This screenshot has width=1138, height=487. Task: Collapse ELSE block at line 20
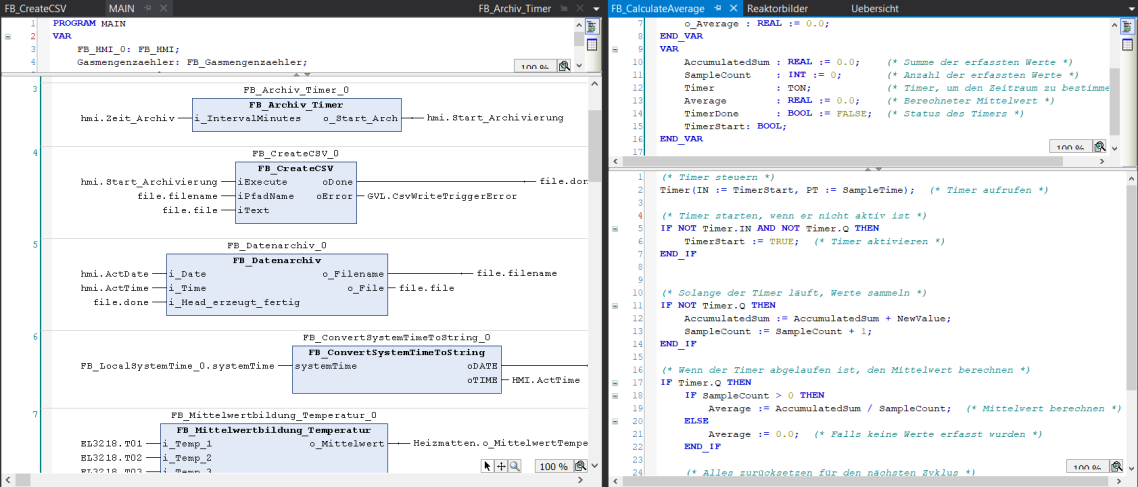pyautogui.click(x=615, y=421)
